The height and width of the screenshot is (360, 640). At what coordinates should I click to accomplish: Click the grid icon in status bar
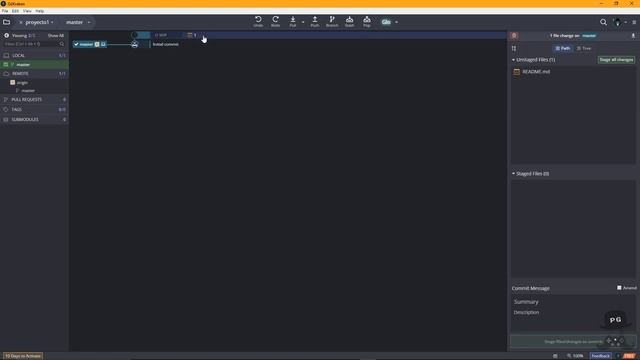point(555,356)
